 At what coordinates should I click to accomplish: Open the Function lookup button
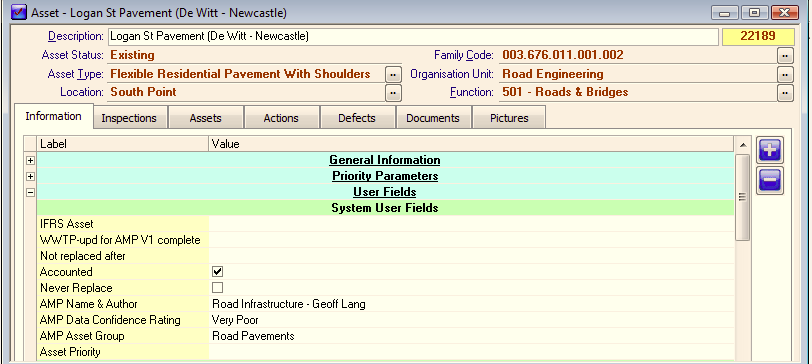[785, 93]
